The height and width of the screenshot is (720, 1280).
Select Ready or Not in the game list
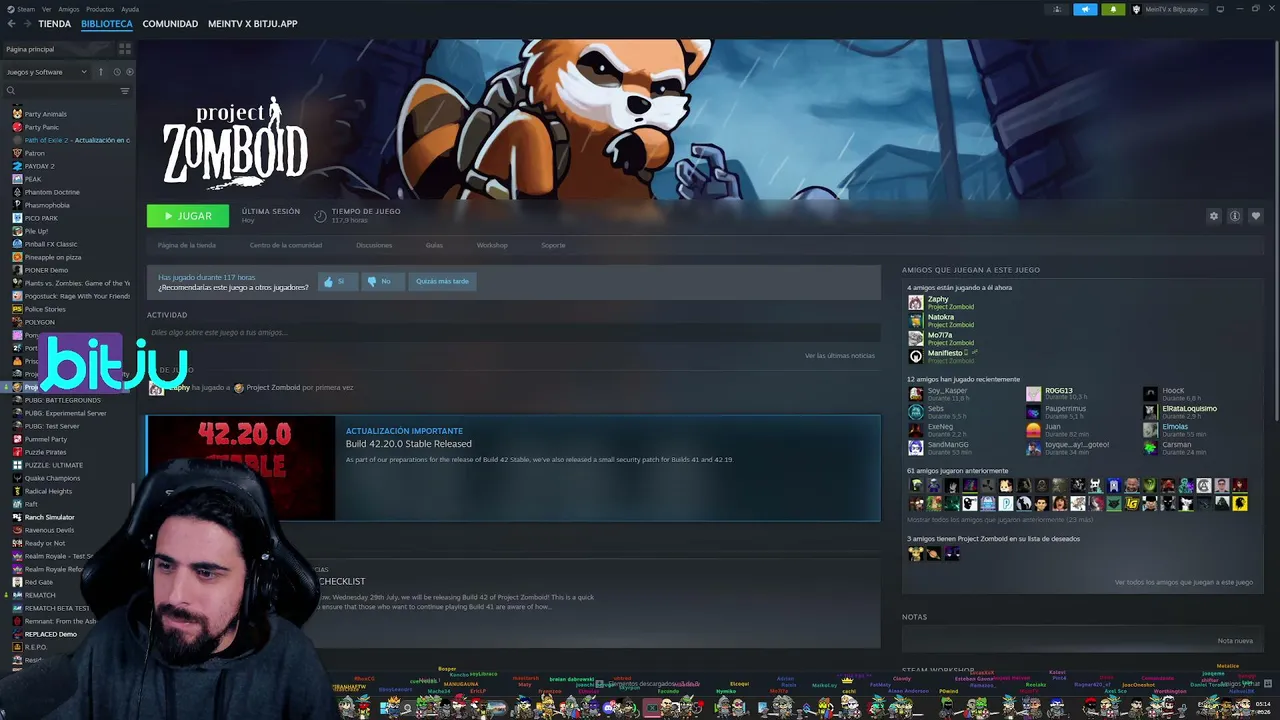pos(45,543)
